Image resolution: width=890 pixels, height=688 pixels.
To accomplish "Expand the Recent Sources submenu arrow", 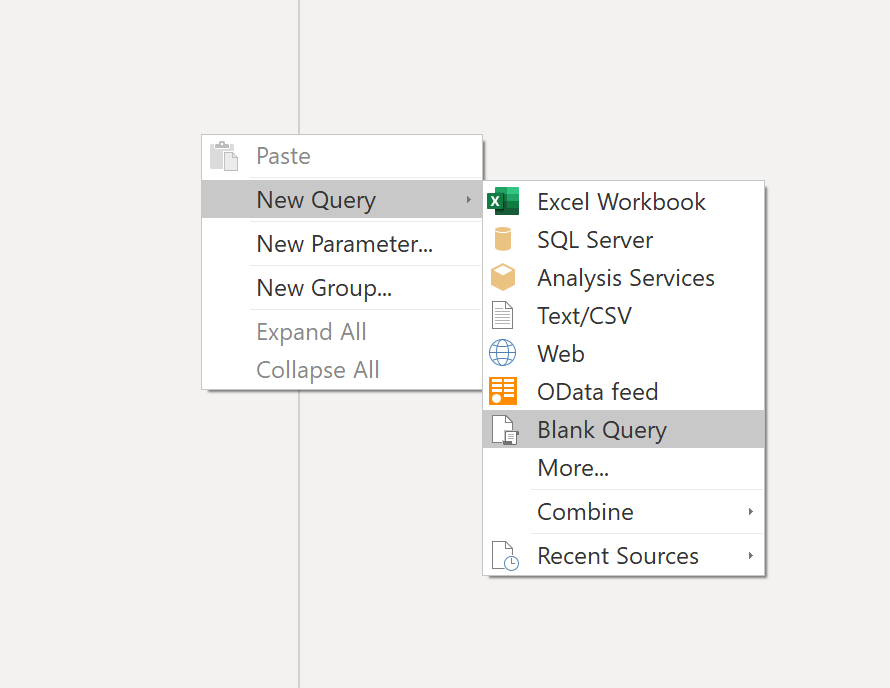I will click(x=750, y=555).
